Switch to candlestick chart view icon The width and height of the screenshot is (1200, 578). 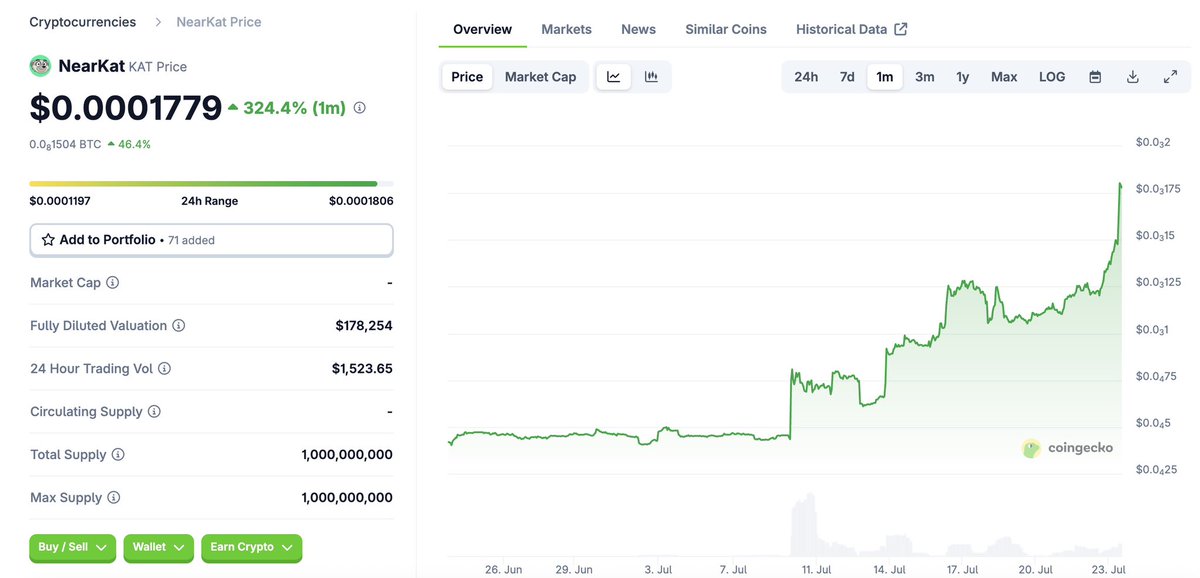tap(651, 77)
